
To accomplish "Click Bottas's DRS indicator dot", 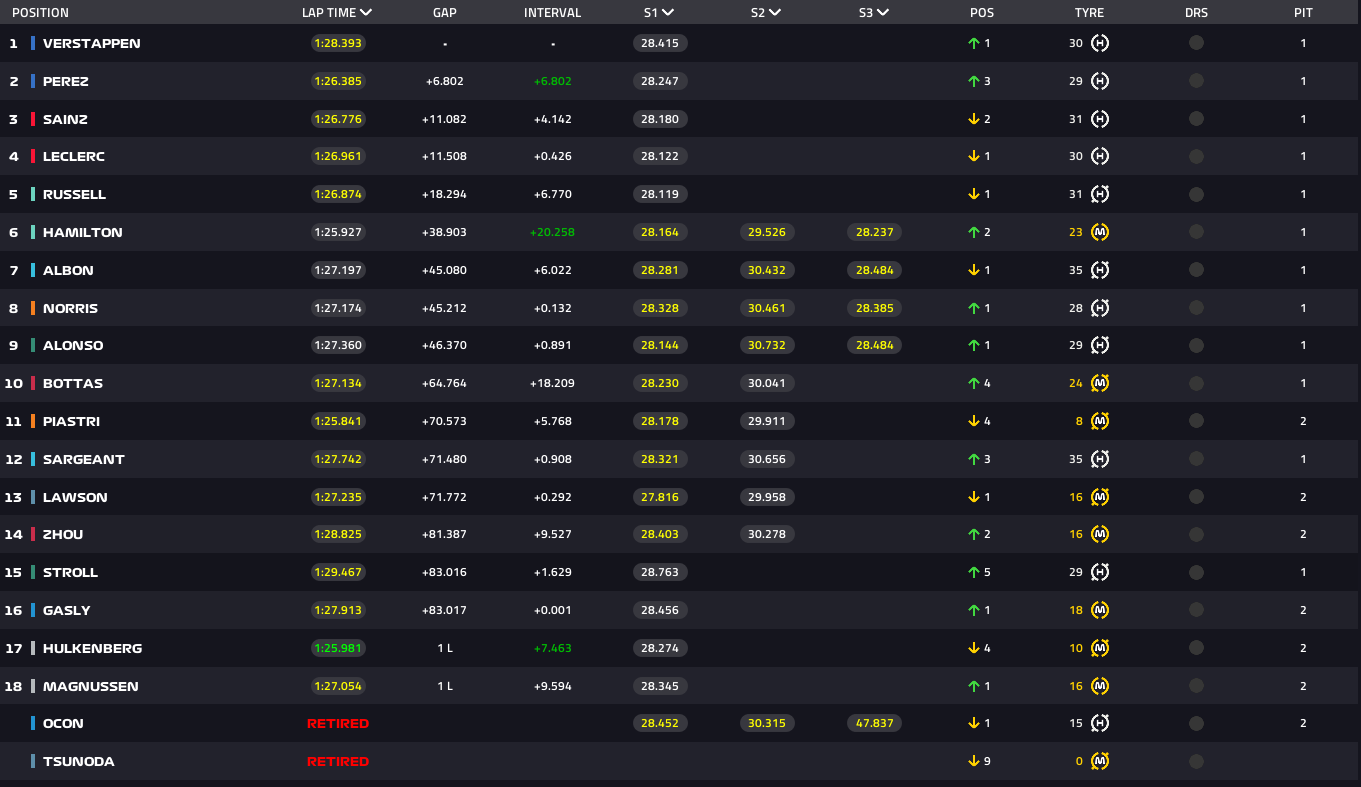I will point(1196,383).
